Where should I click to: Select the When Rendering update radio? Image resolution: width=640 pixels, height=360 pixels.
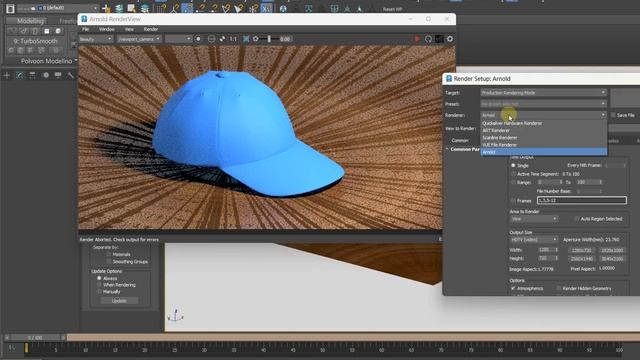coord(99,285)
